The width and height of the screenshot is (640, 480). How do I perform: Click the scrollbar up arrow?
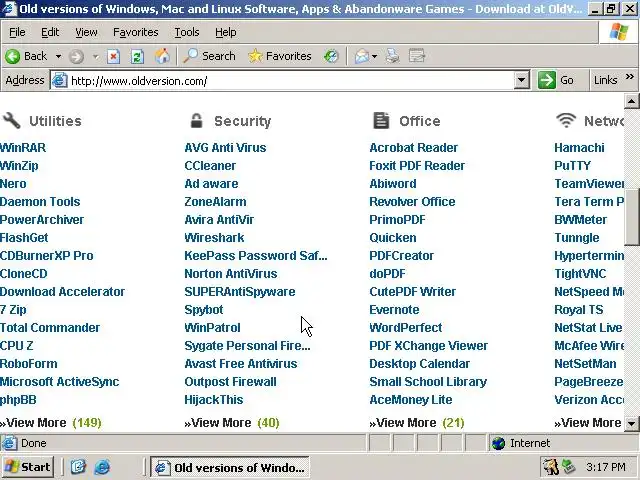click(x=631, y=101)
